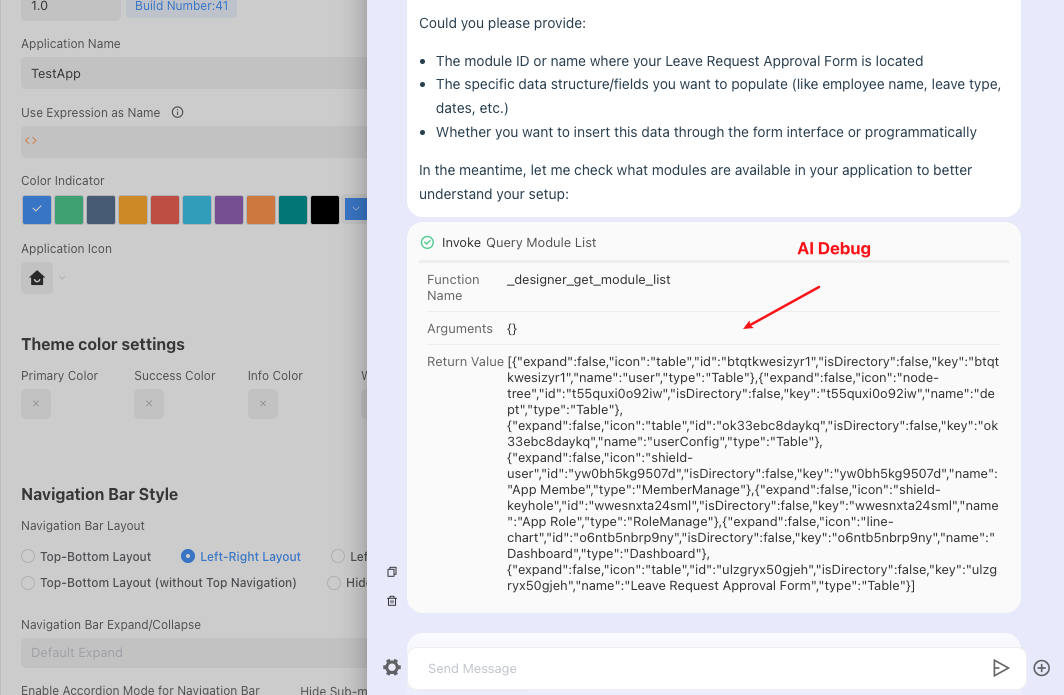The height and width of the screenshot is (695, 1064).
Task: Choose Top-Bottom Layout (without Top Navigation)
Action: 30,583
